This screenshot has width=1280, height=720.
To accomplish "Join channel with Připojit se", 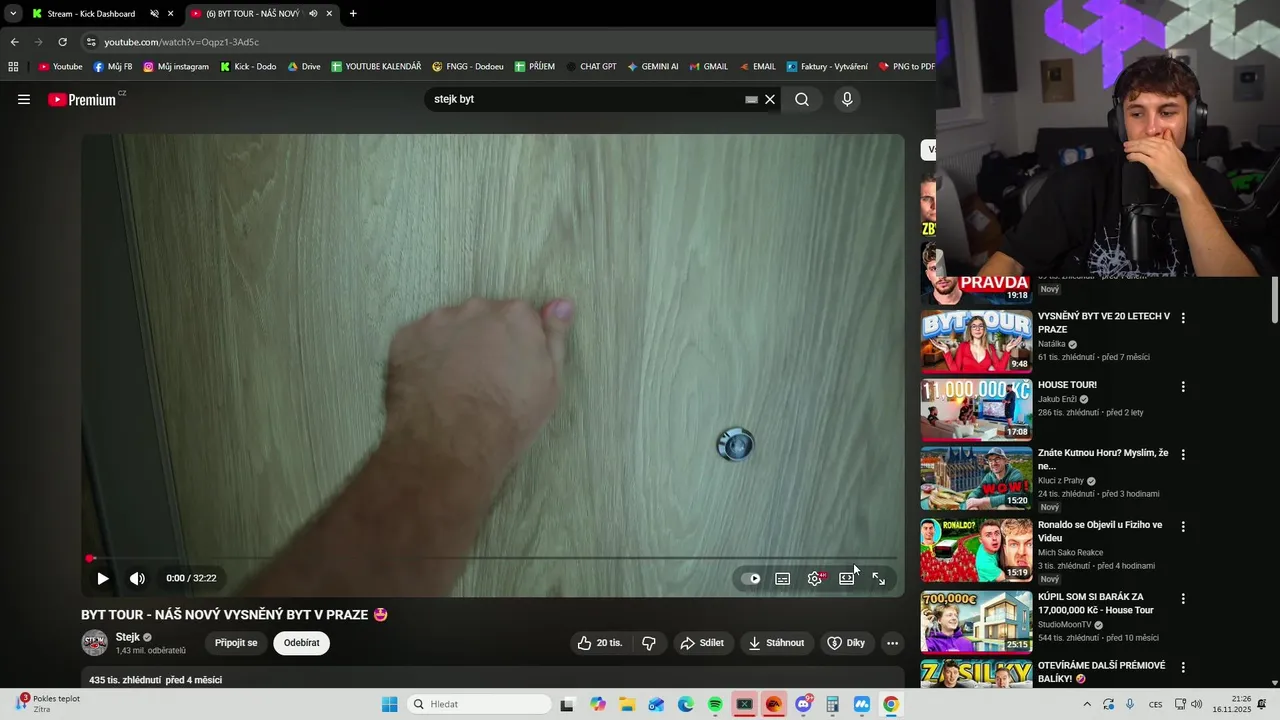I will point(236,643).
